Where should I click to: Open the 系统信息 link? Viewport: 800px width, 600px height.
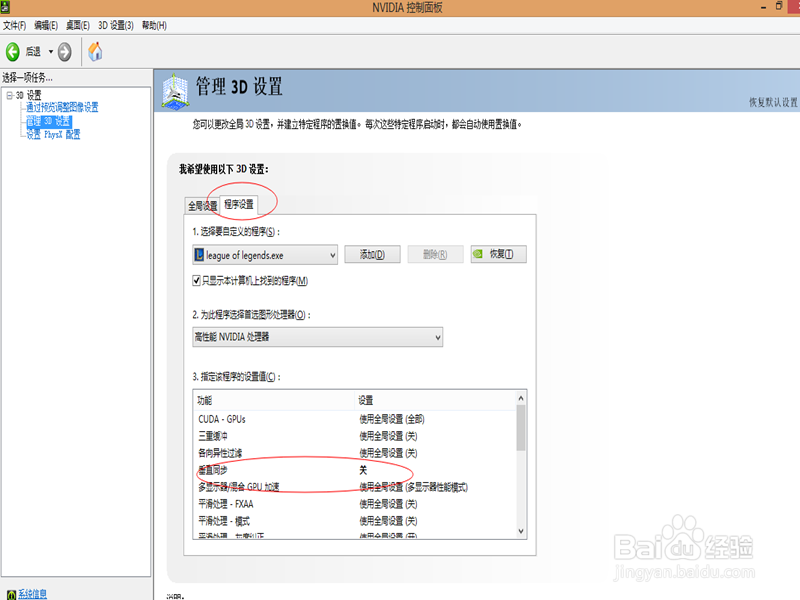tap(33, 594)
